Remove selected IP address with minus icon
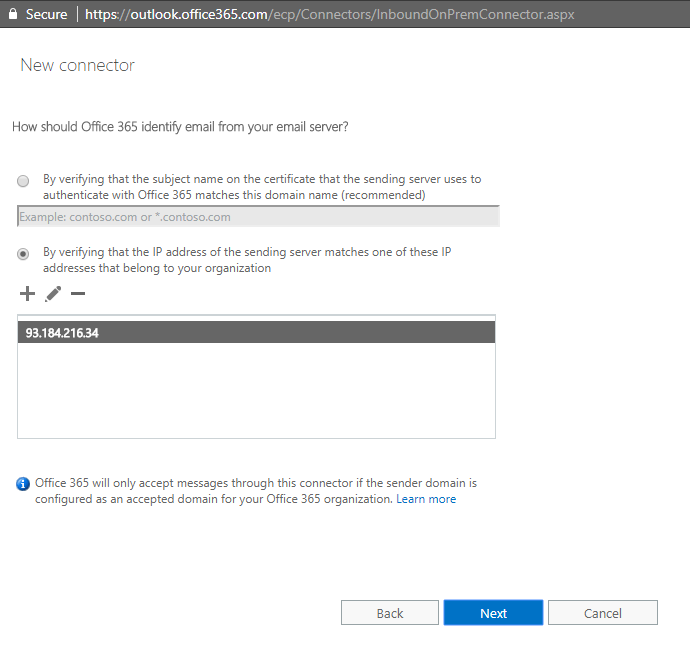The height and width of the screenshot is (658, 690). tap(78, 294)
